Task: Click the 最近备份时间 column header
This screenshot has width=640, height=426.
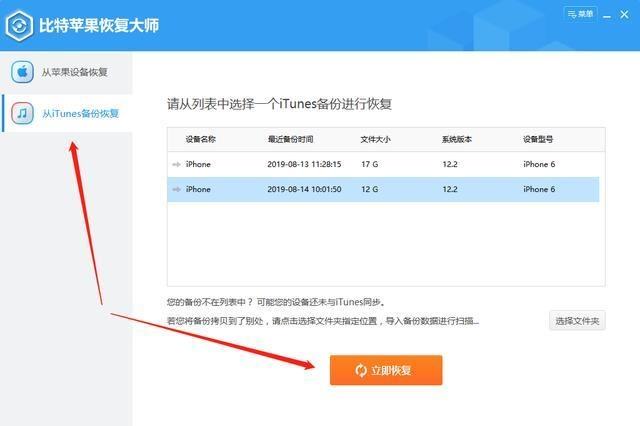Action: pos(290,140)
